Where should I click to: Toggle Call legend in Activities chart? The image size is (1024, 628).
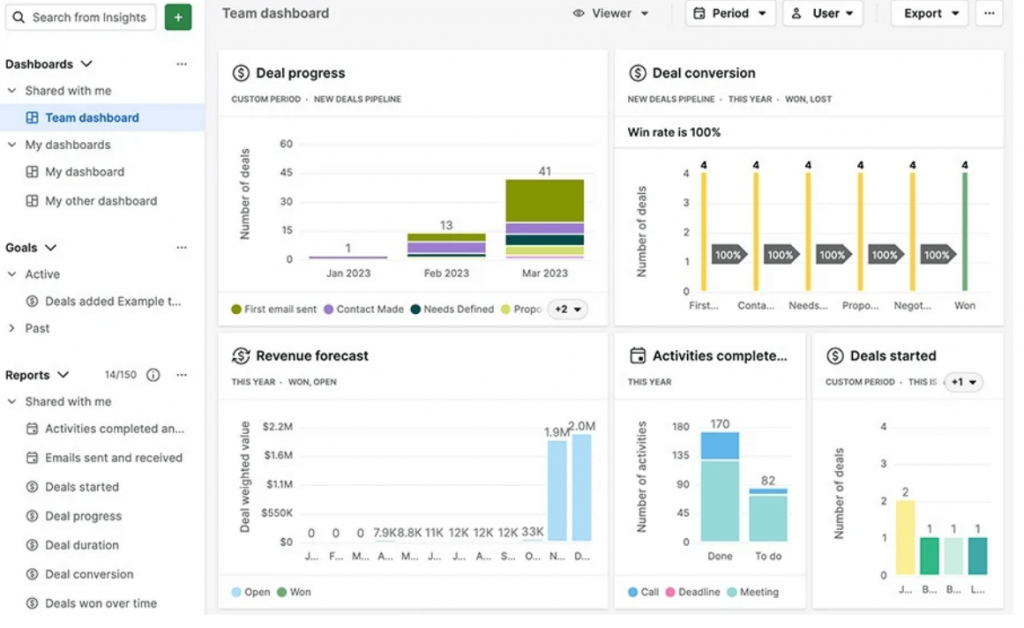point(643,592)
